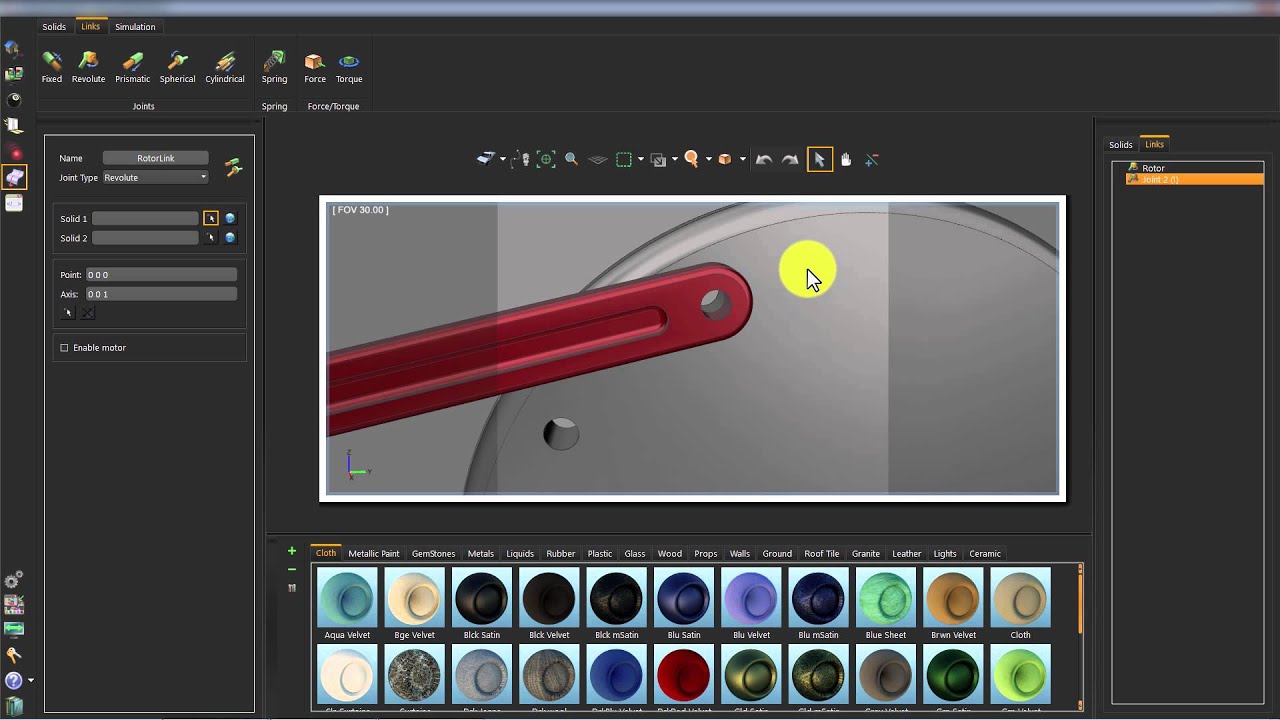Click the orange cube icon
The width and height of the screenshot is (1280, 720).
click(725, 159)
